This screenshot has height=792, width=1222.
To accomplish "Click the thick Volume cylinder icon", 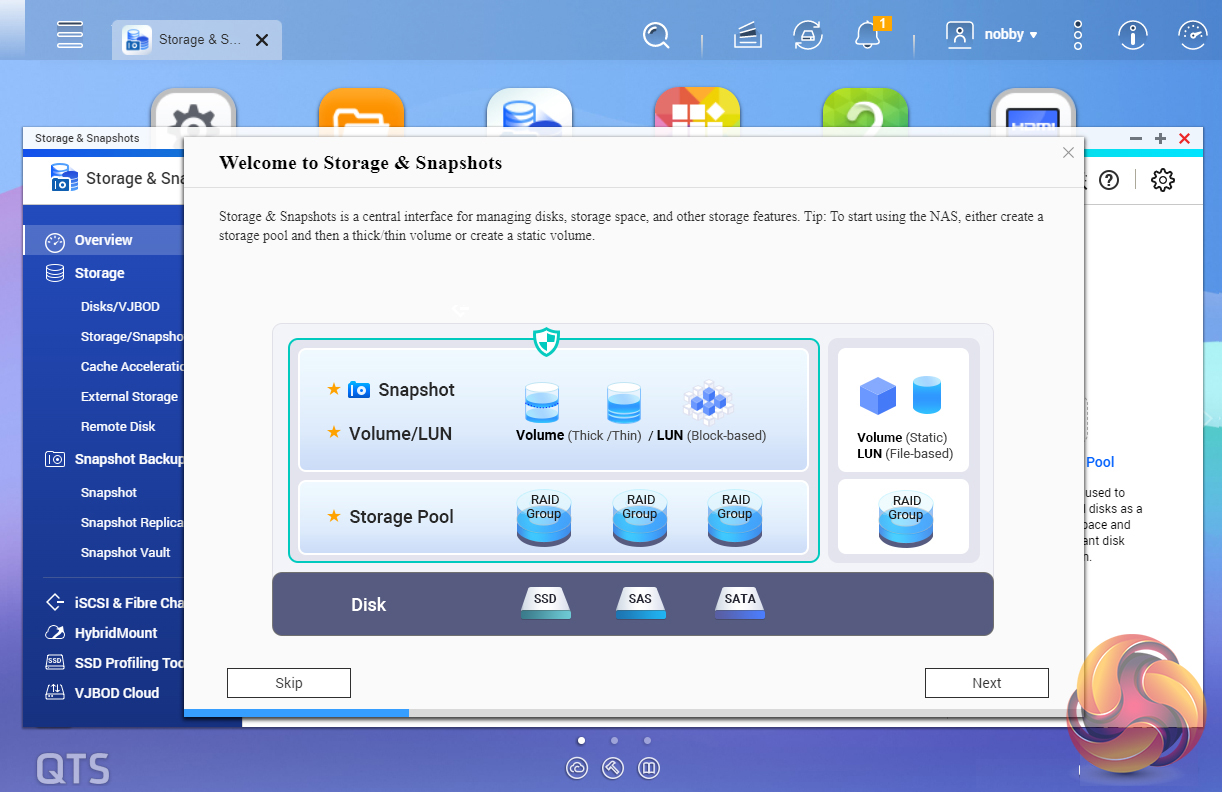I will point(541,402).
